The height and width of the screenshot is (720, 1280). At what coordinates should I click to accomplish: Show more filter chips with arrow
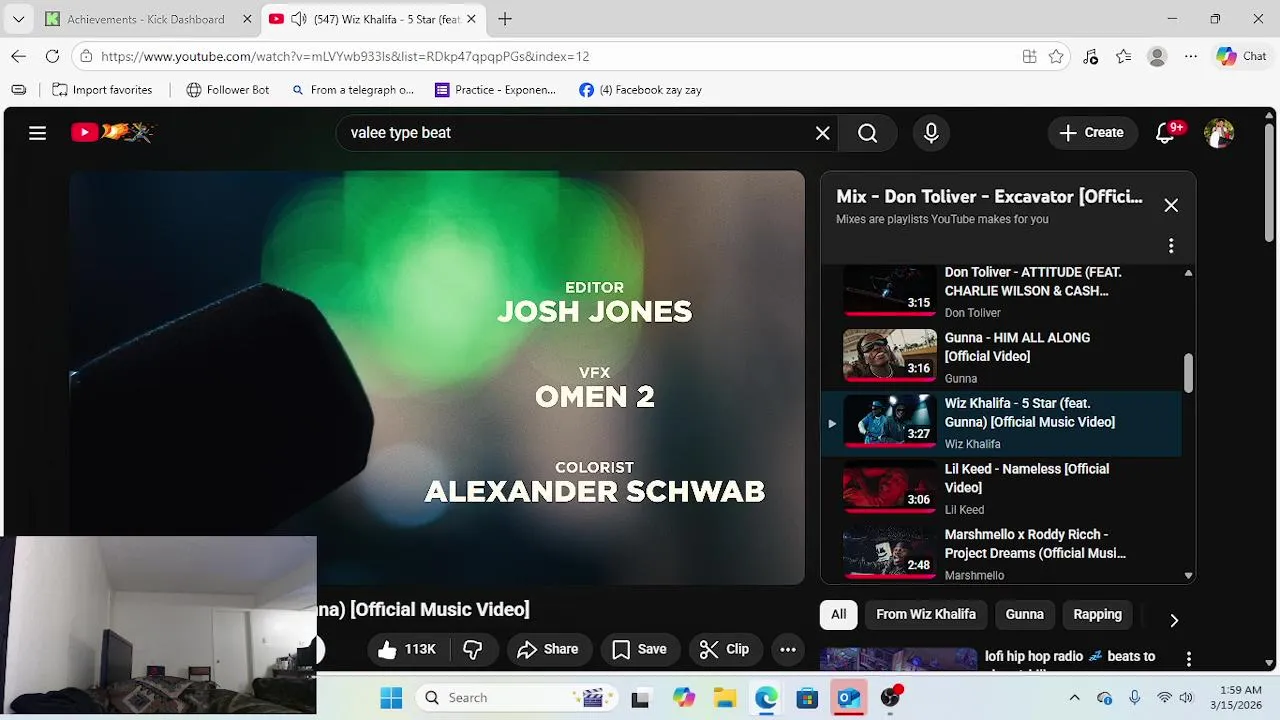[x=1174, y=620]
